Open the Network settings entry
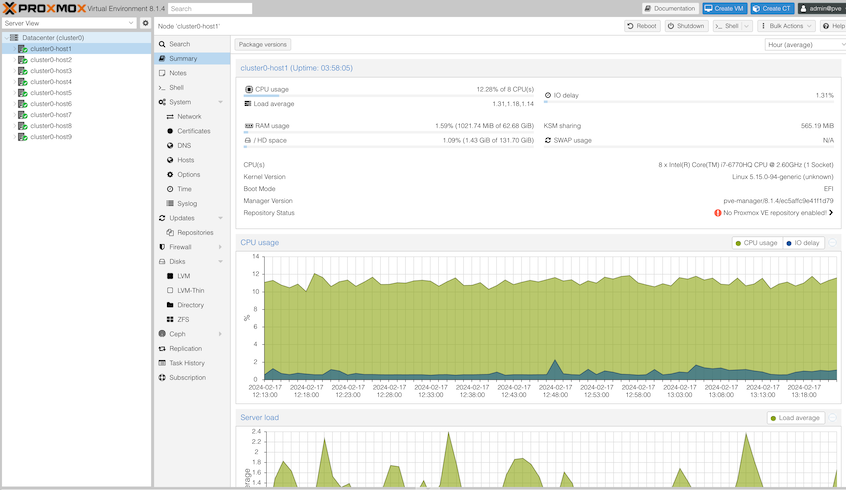 click(x=189, y=116)
